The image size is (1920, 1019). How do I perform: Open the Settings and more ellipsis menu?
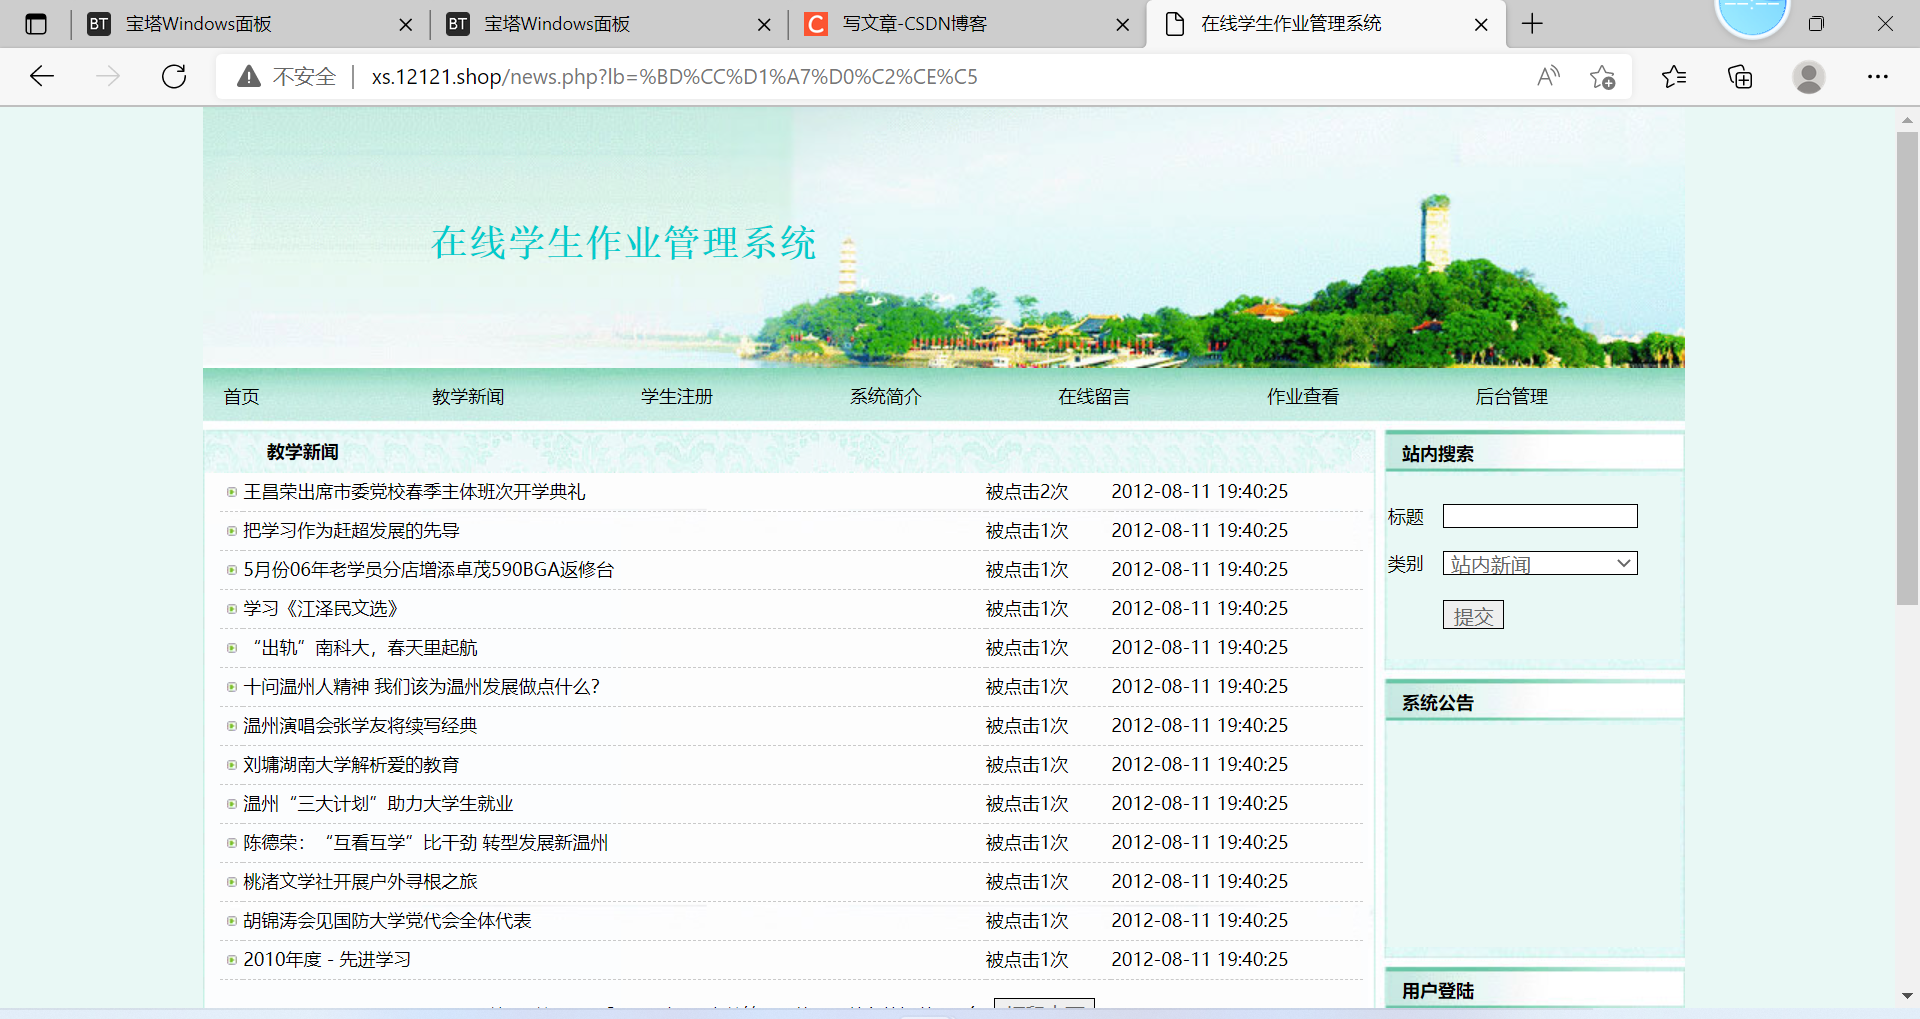1878,76
